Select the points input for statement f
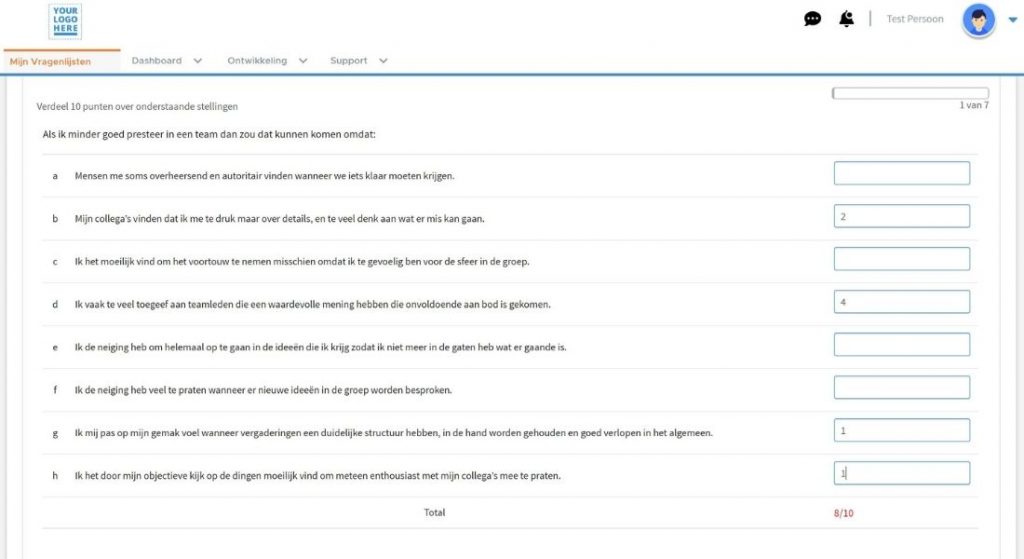This screenshot has height=559, width=1024. [x=901, y=387]
